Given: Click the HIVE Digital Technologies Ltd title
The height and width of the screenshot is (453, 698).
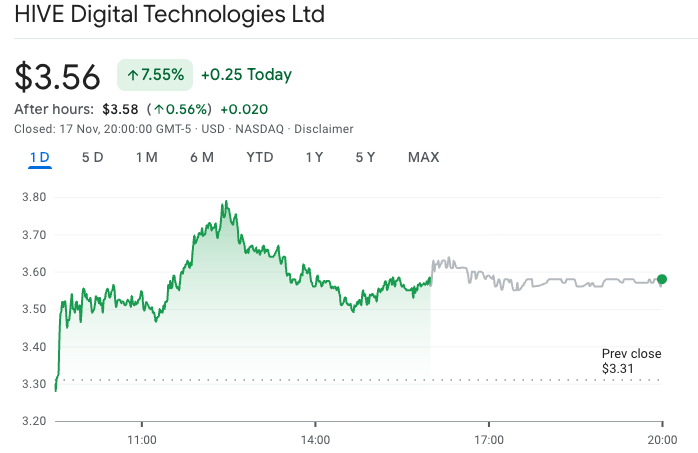Looking at the screenshot, I should point(169,17).
